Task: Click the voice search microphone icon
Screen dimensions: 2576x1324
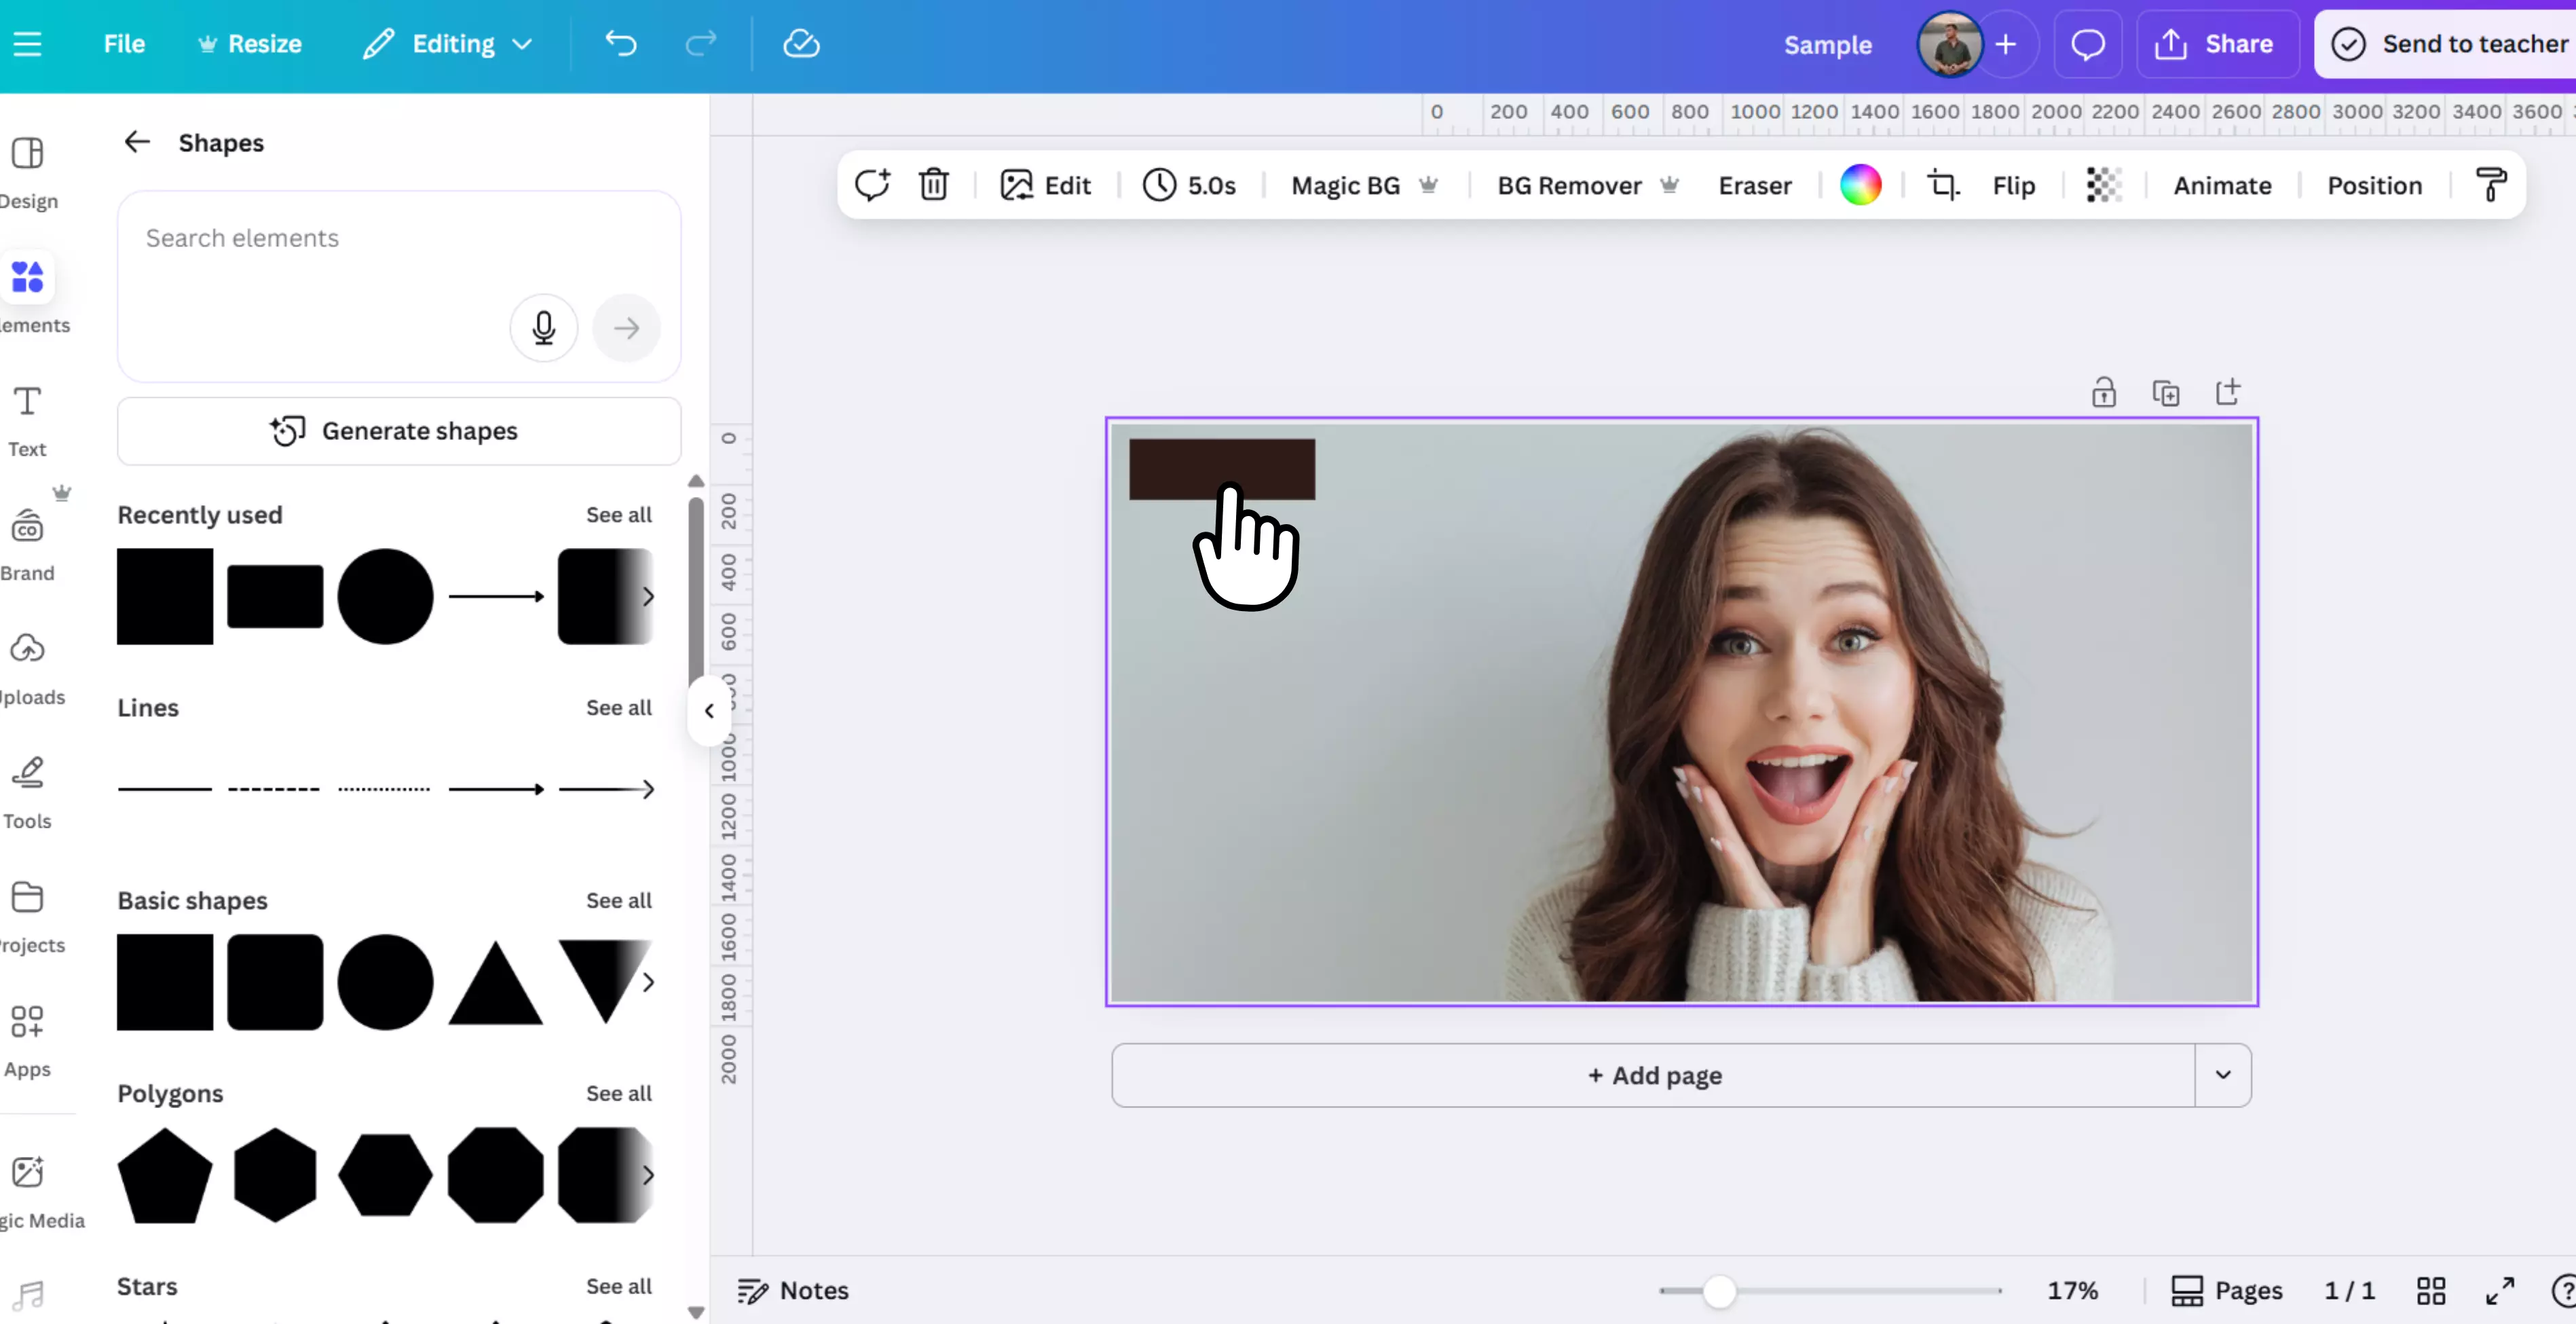Action: pos(543,328)
